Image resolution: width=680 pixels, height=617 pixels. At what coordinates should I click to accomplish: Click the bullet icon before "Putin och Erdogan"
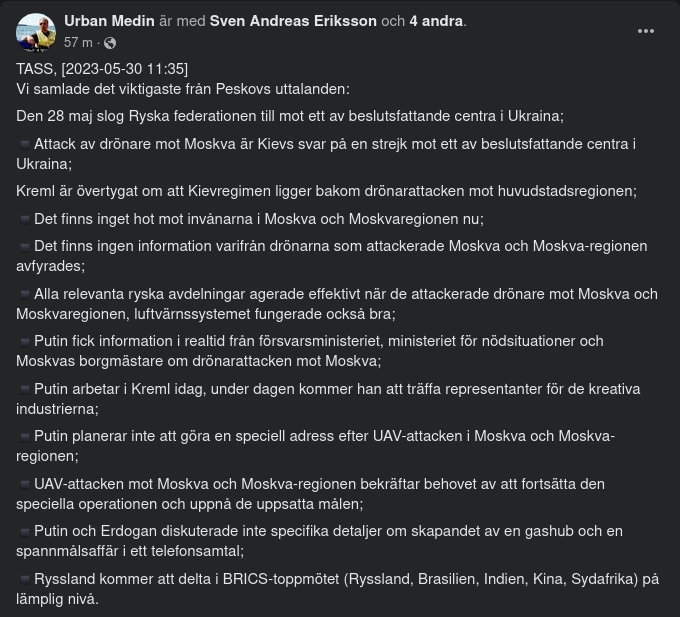(x=24, y=531)
